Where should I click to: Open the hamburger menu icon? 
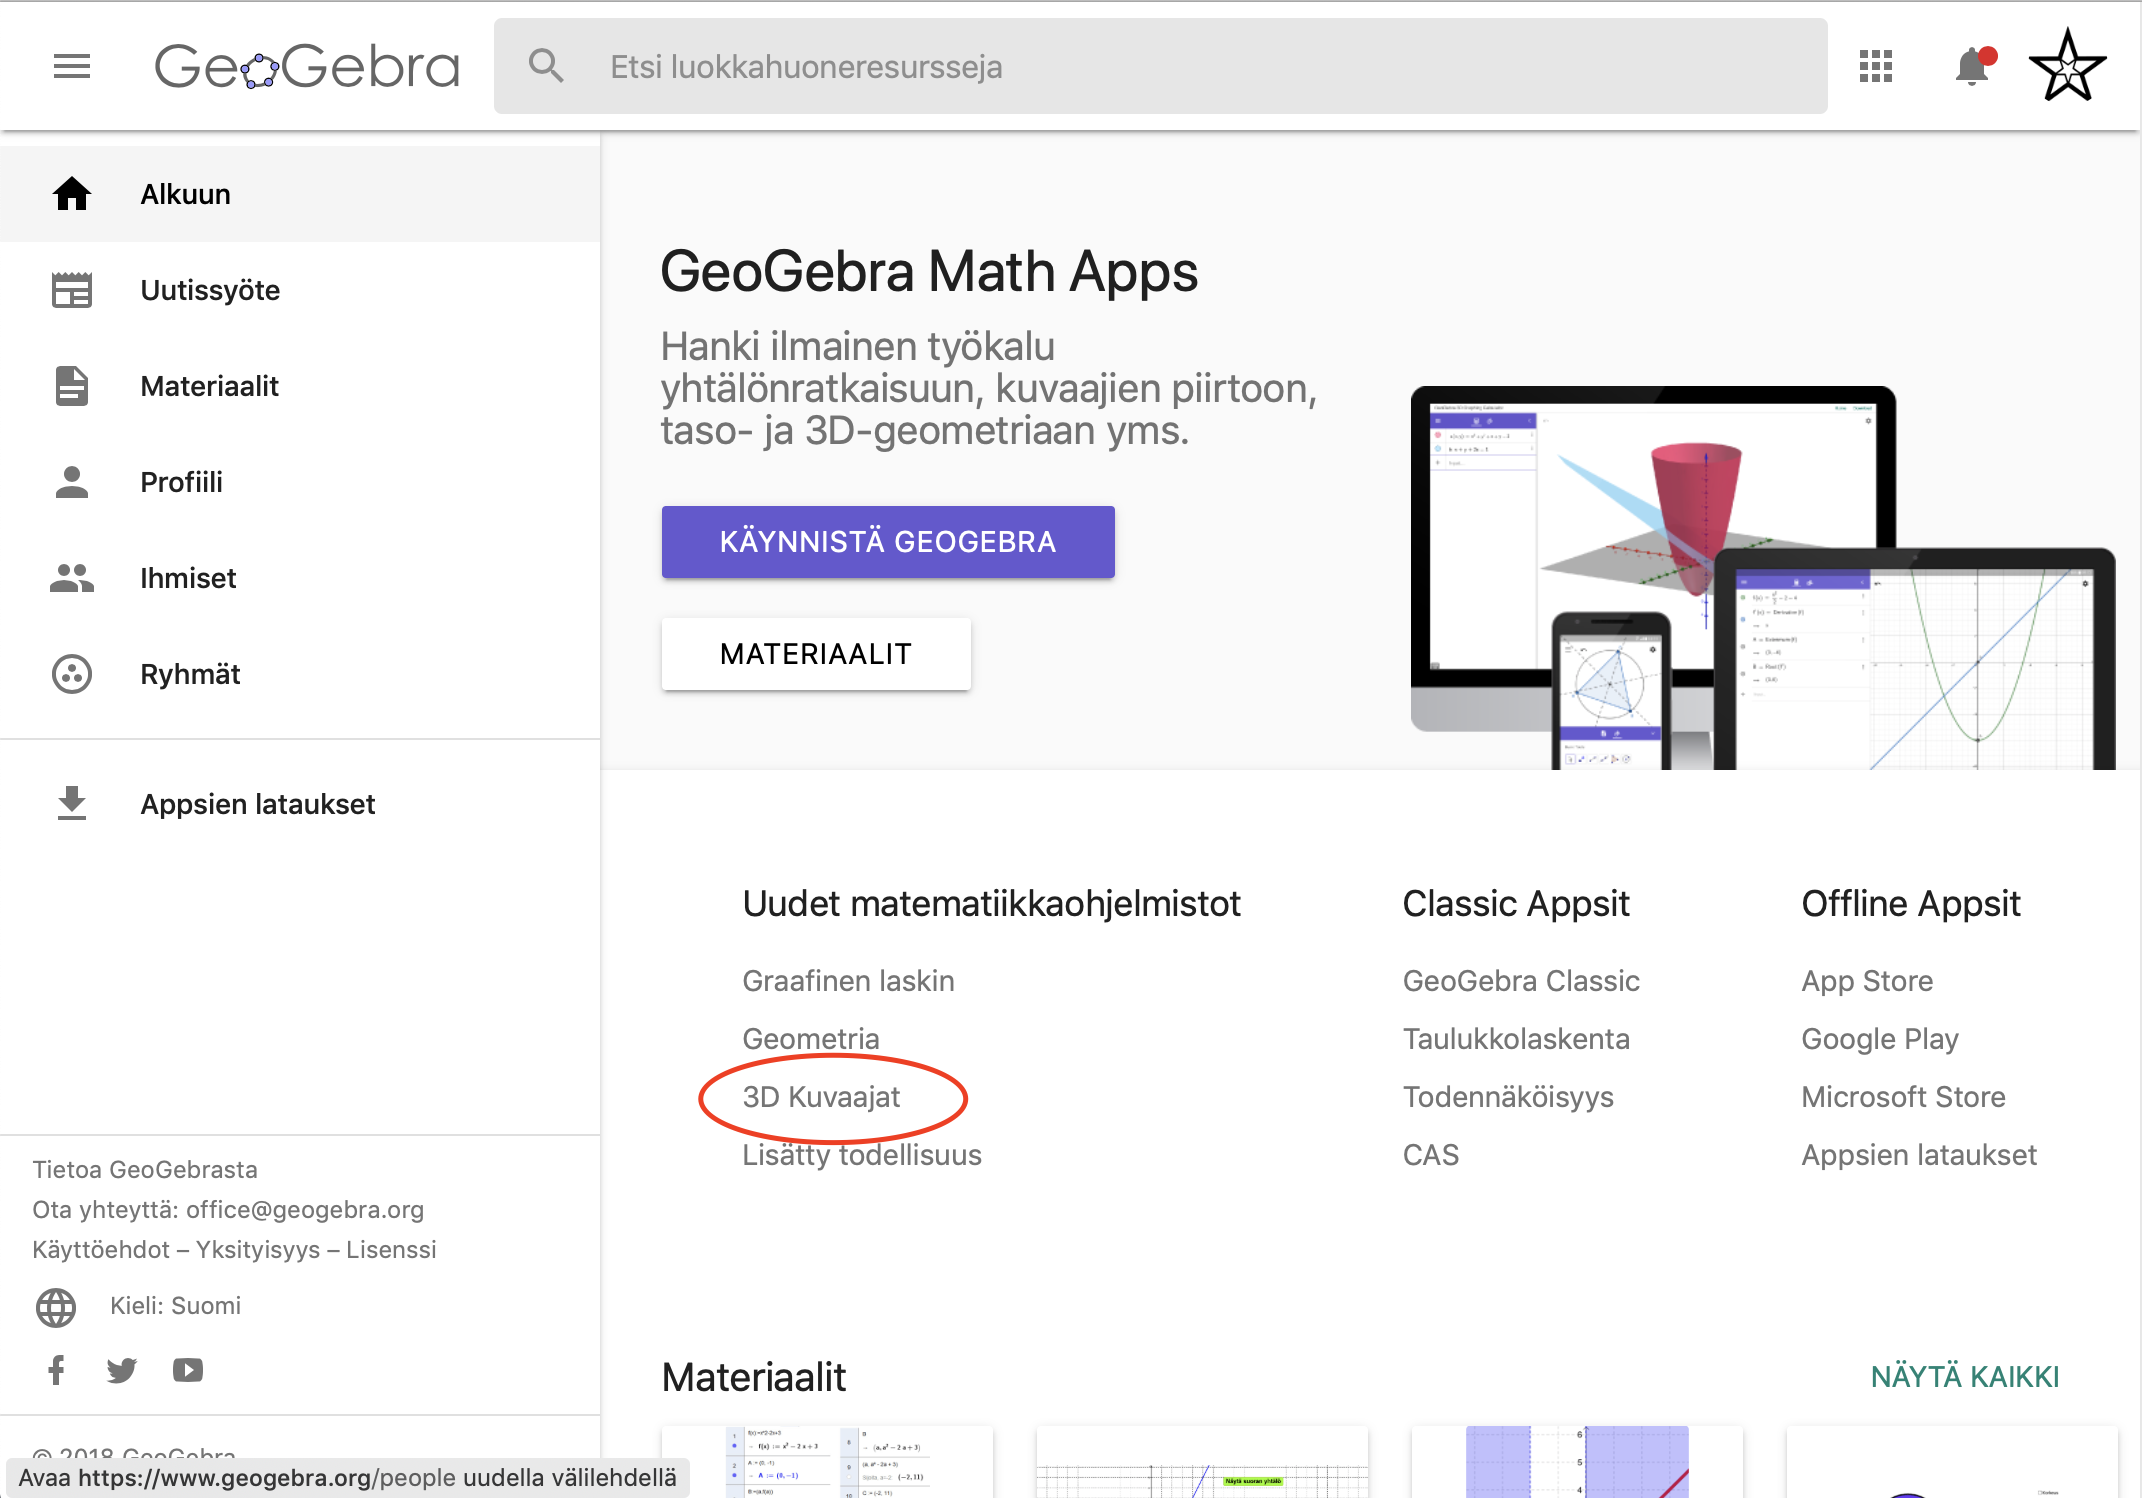[72, 66]
